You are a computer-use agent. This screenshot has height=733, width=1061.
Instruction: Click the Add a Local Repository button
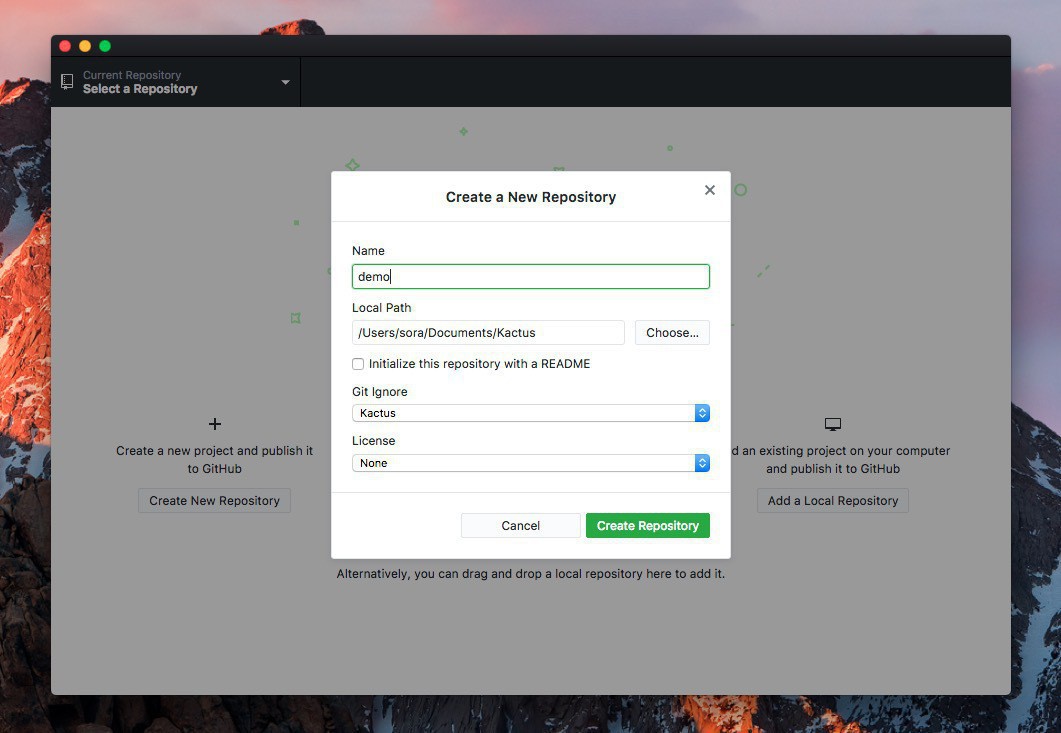point(832,501)
